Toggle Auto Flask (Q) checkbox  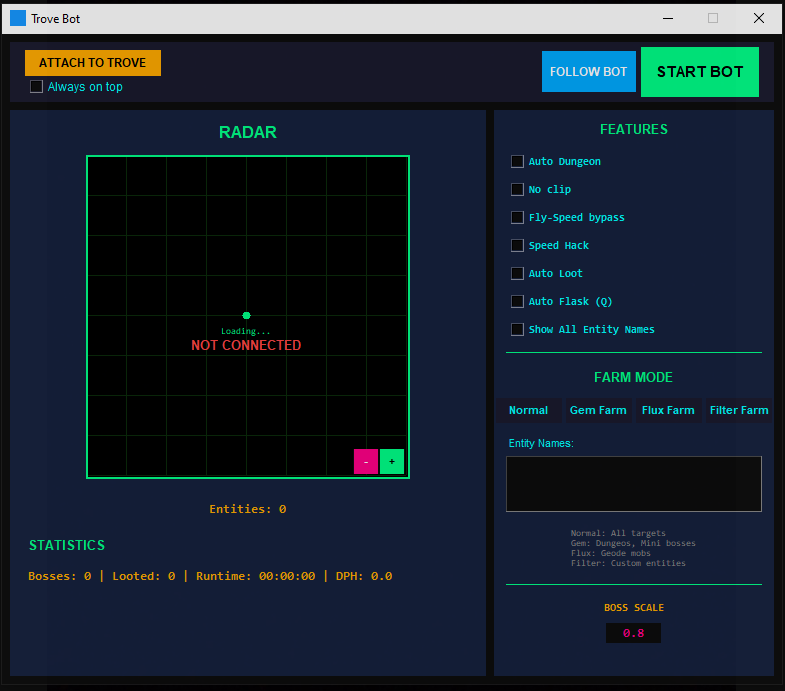pos(517,301)
